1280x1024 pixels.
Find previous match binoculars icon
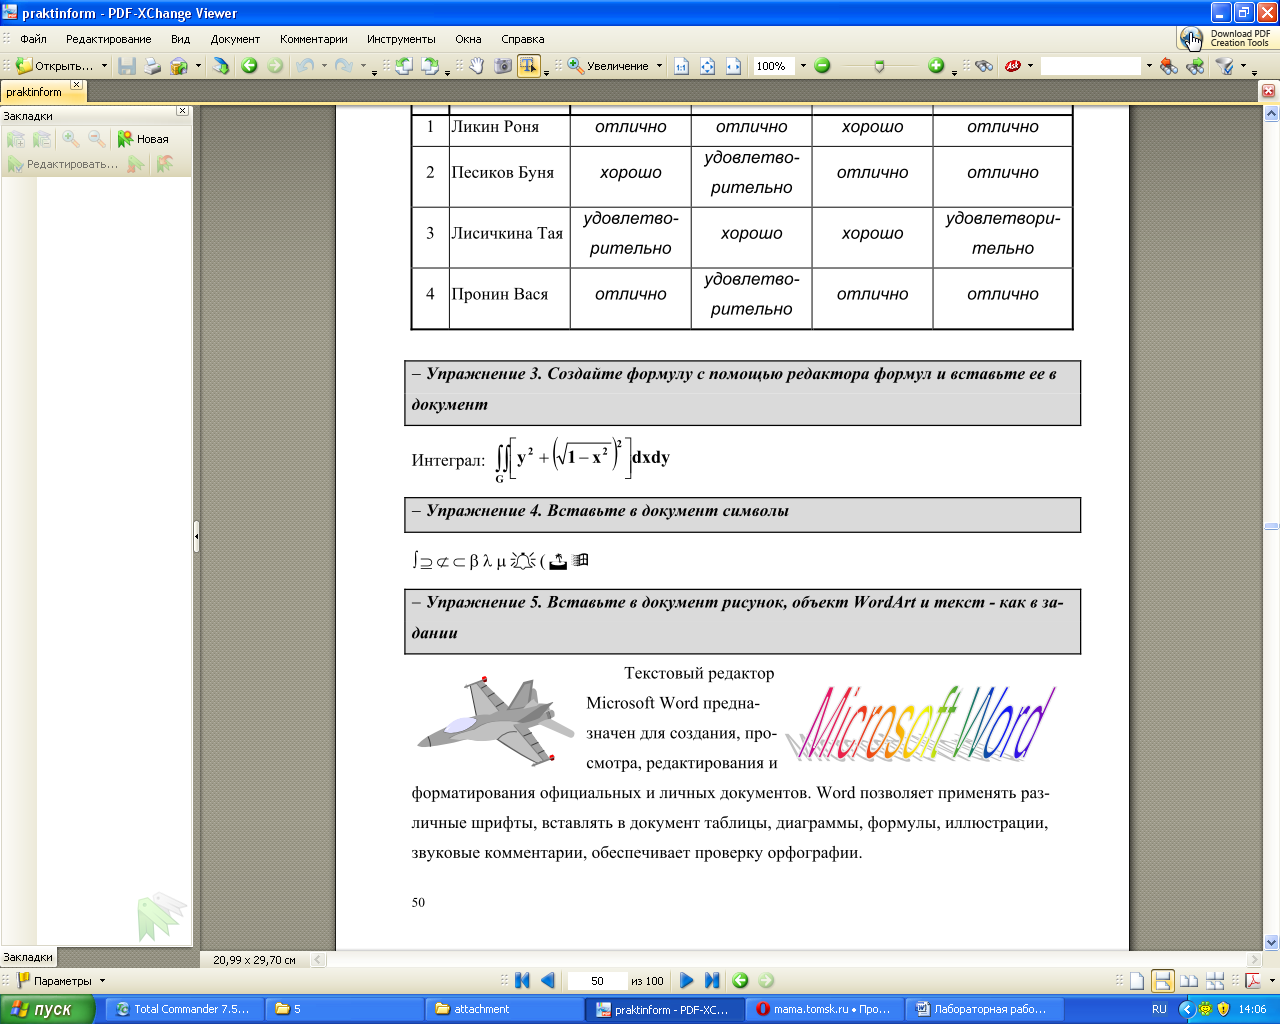point(1169,66)
